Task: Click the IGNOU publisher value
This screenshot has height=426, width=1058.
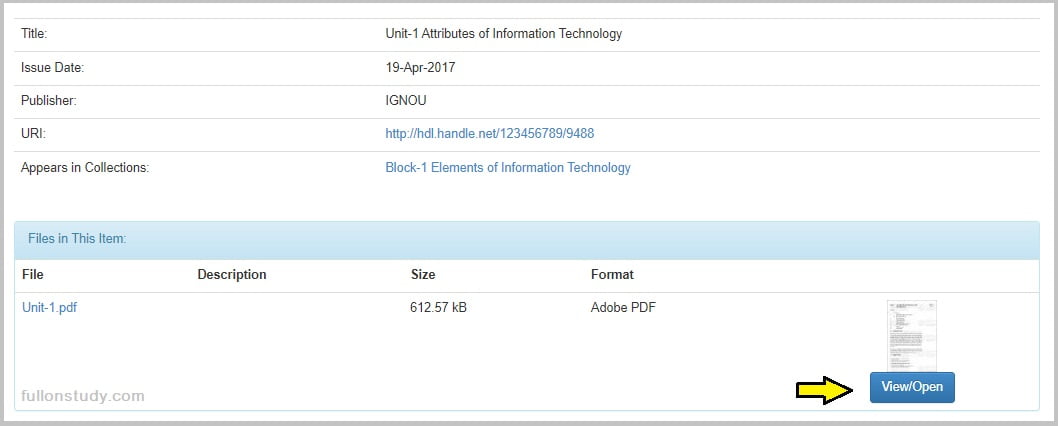Action: pyautogui.click(x=406, y=101)
